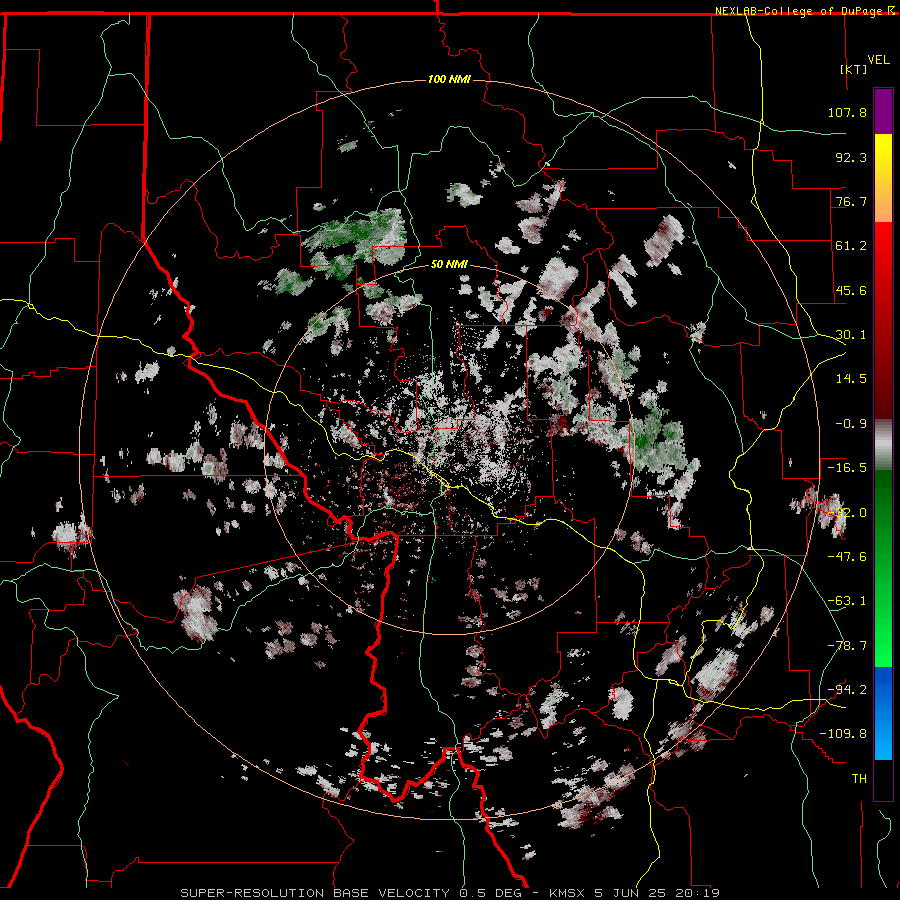The image size is (900, 900).
Task: Select the 92.3 velocity scale value
Action: (851, 157)
